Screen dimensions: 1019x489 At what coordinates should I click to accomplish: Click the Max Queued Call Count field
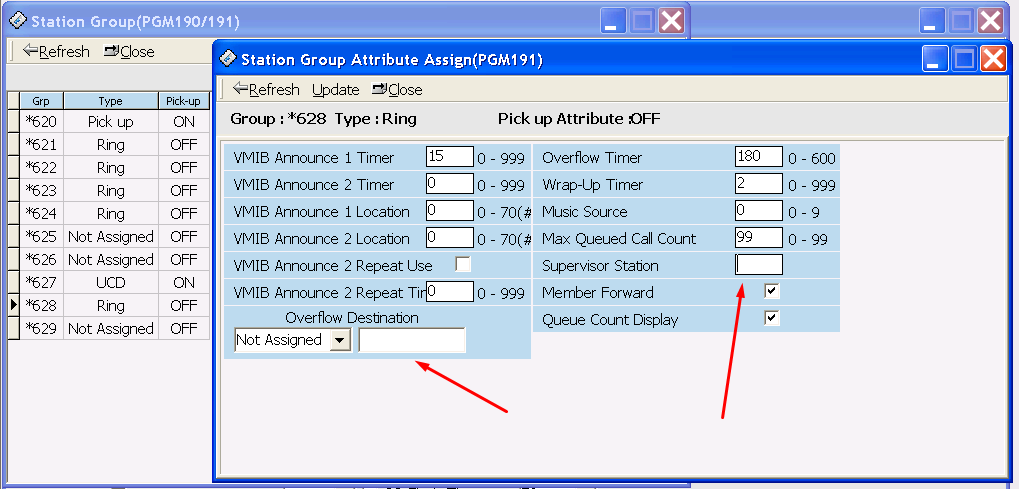coord(759,238)
